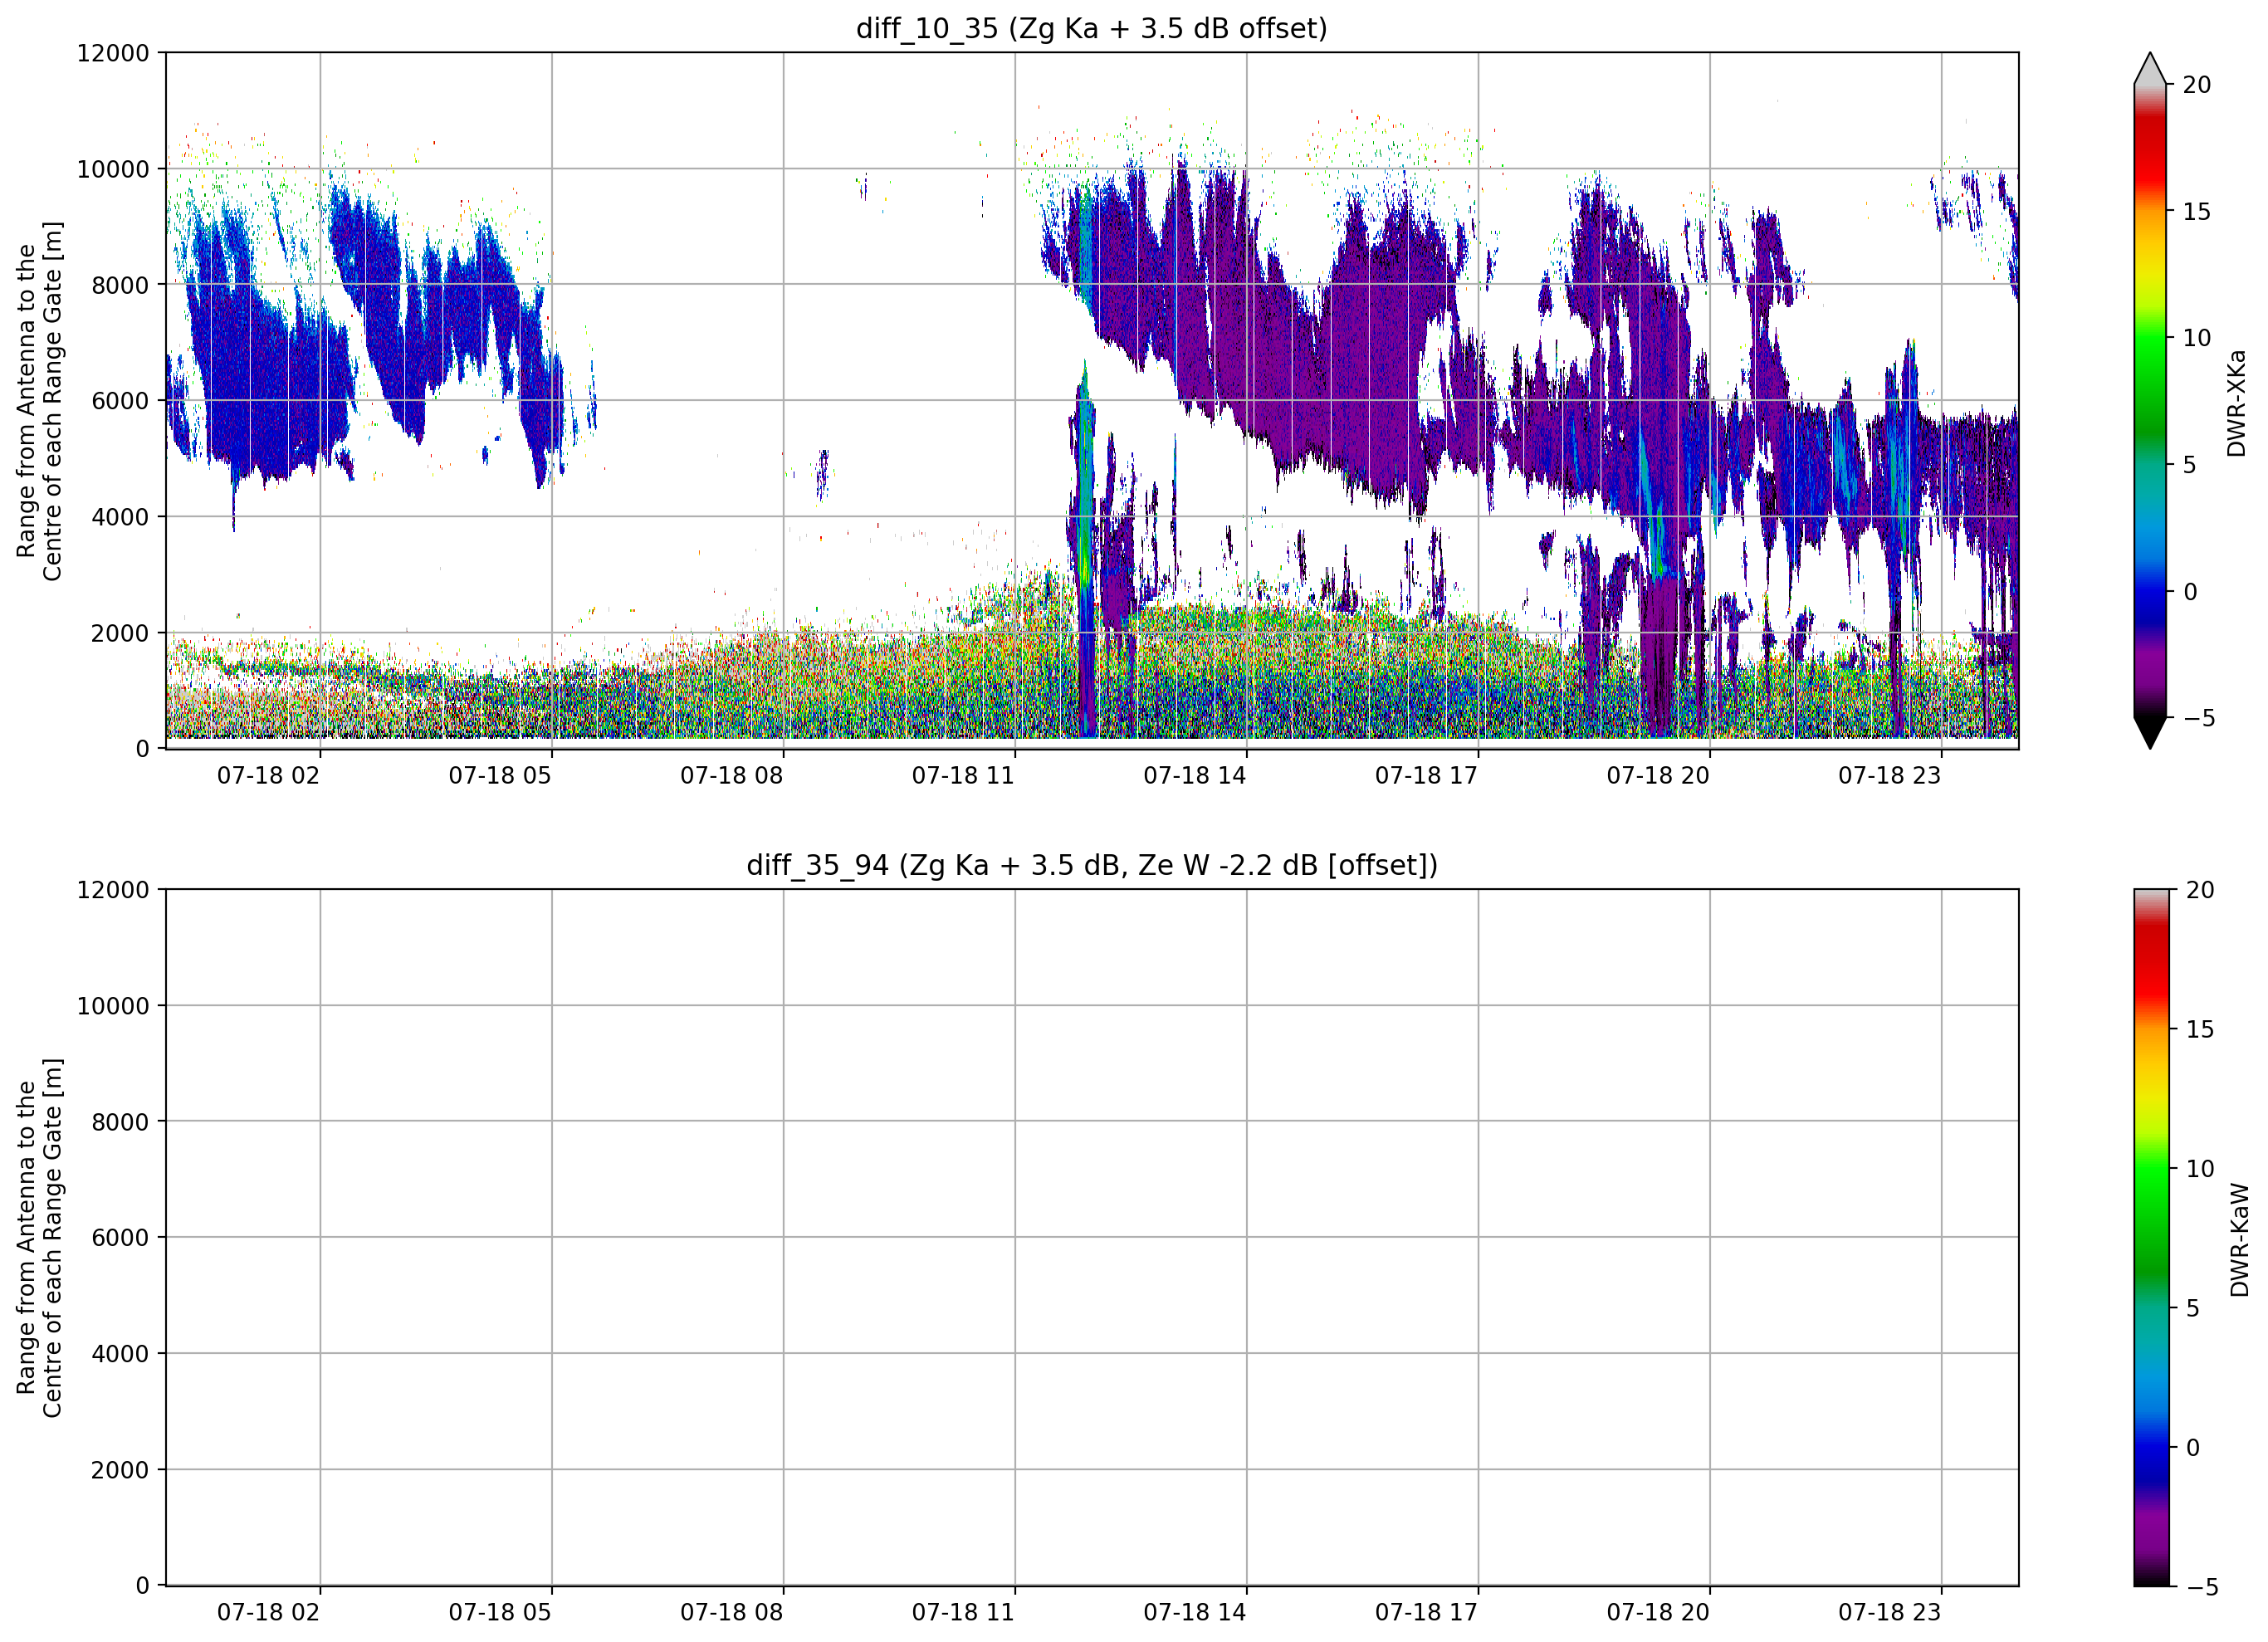2268x1642 pixels.
Task: Click y-tick "10000" of the diff_35_94 plot
Action: (x=113, y=1006)
